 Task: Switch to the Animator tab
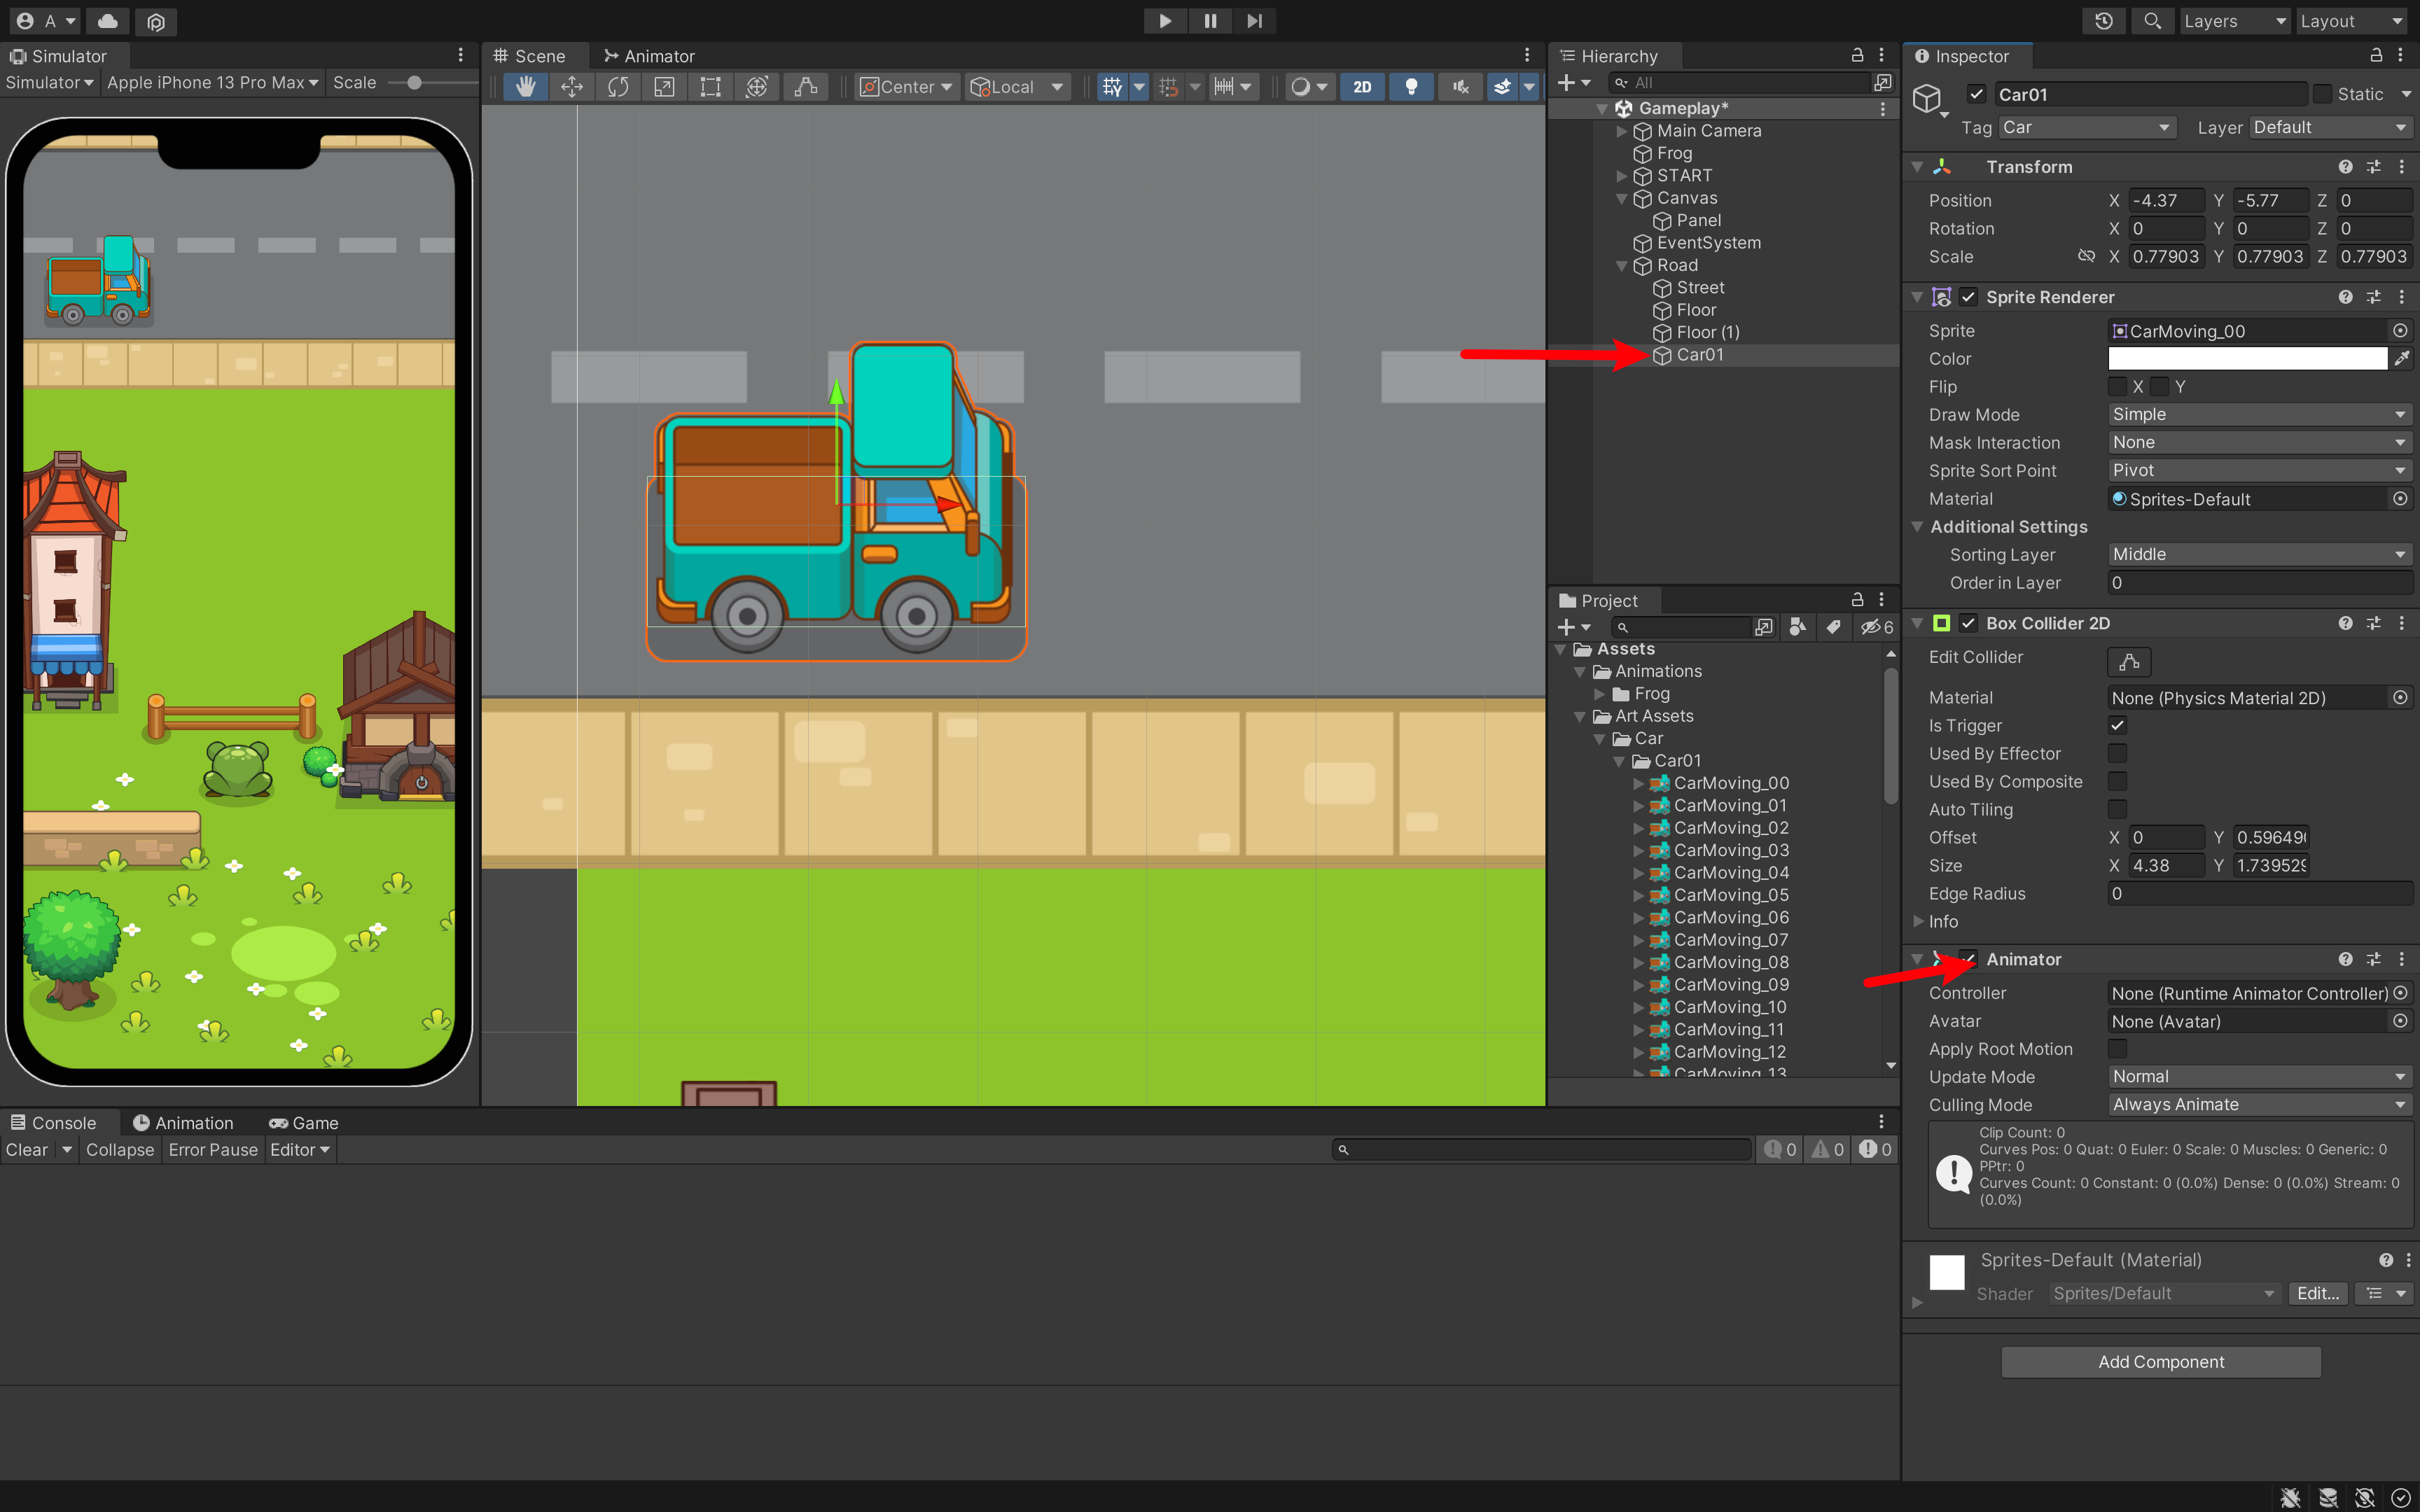(649, 56)
